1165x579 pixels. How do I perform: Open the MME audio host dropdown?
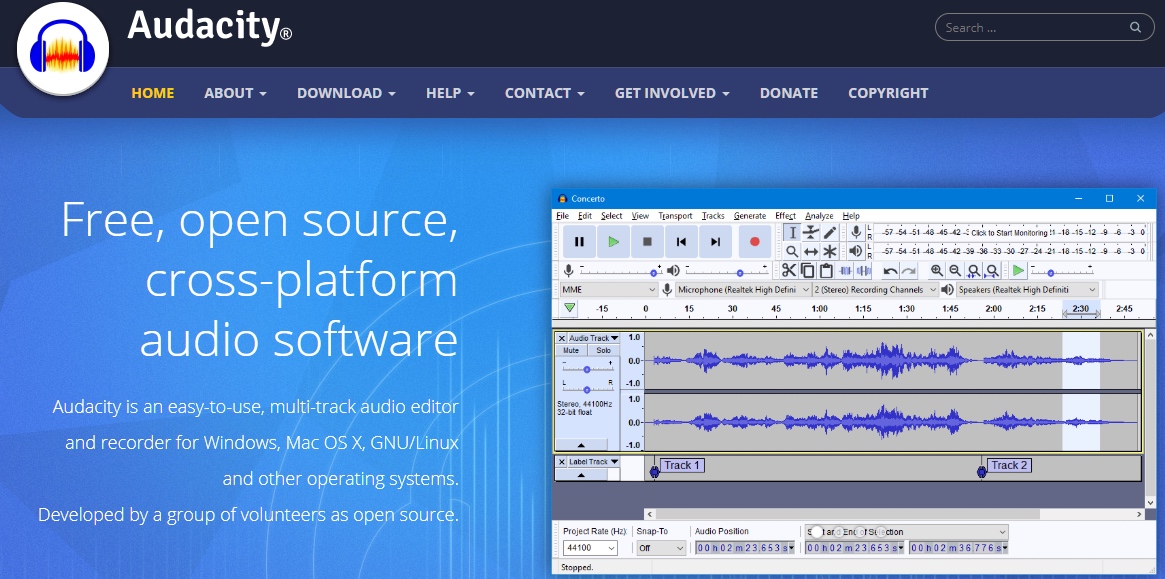(609, 289)
